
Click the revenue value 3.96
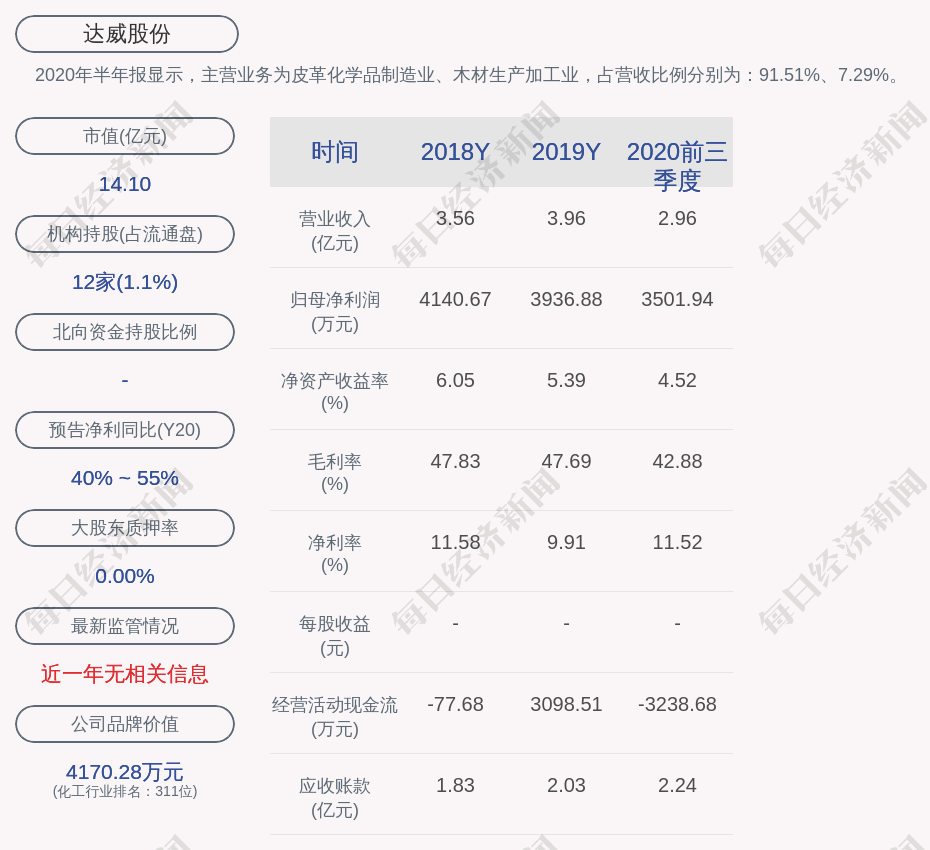click(x=566, y=218)
